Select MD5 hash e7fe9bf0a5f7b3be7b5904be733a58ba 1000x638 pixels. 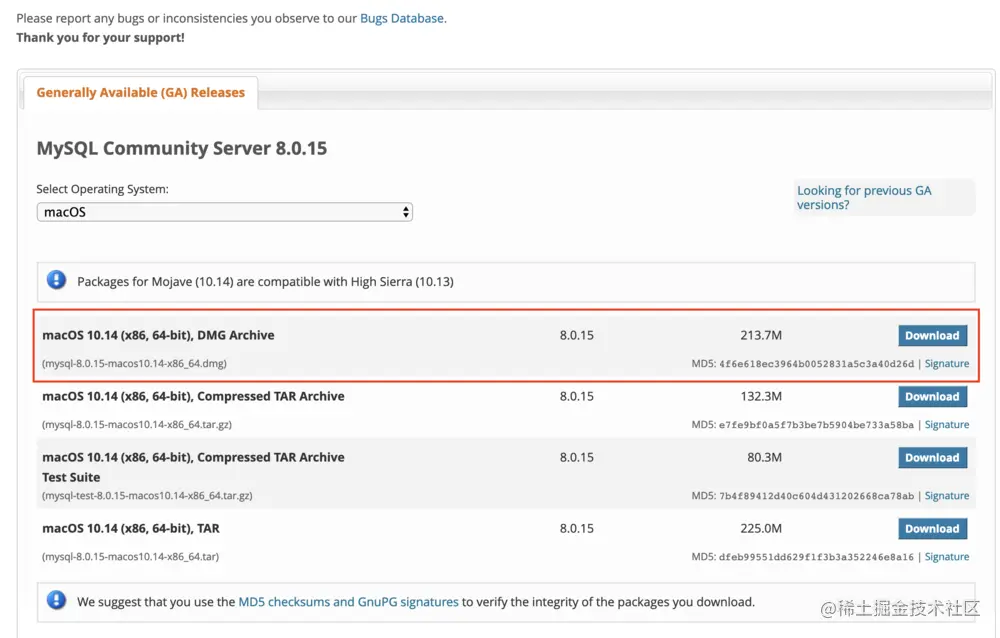[816, 425]
